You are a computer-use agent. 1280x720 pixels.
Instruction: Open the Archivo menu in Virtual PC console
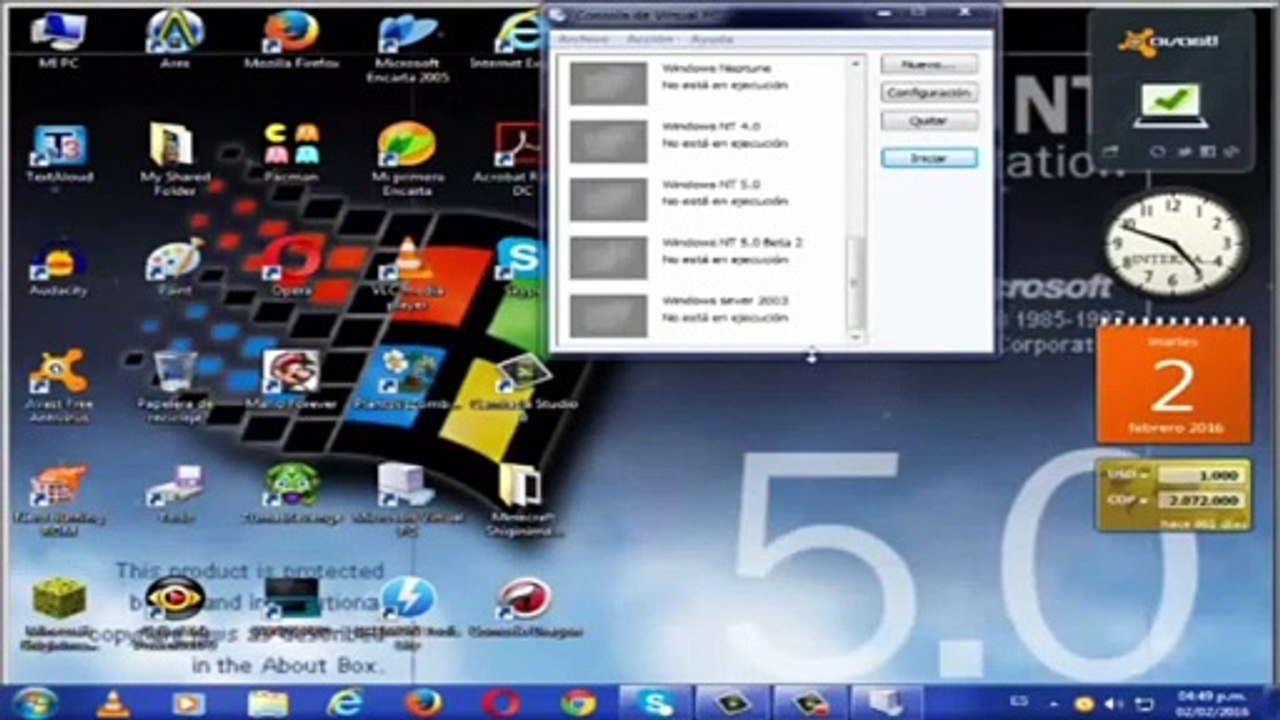(582, 39)
